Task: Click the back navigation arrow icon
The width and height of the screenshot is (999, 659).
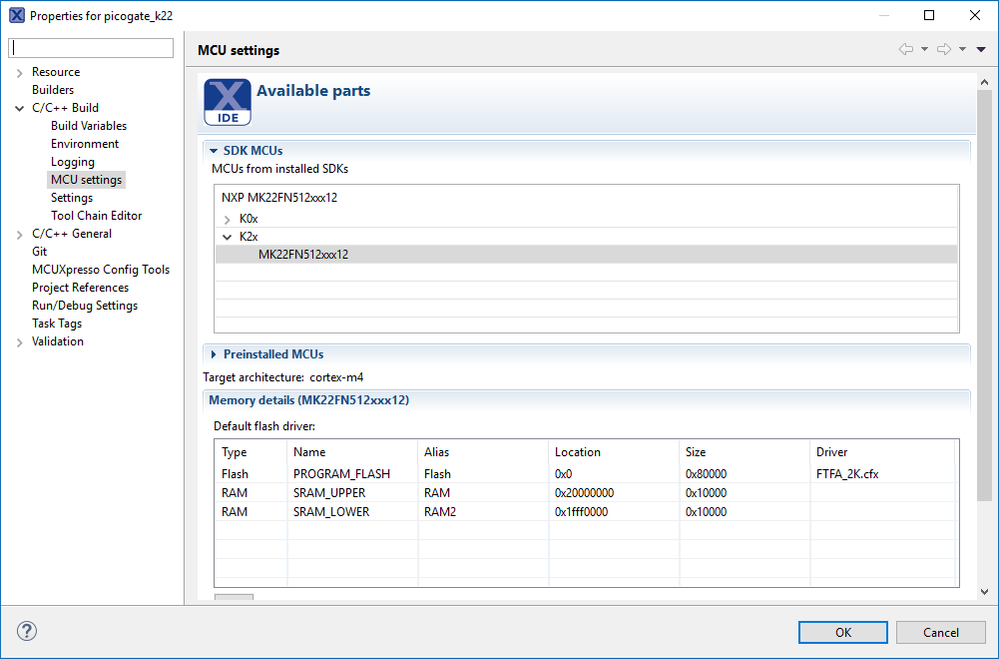Action: 905,49
